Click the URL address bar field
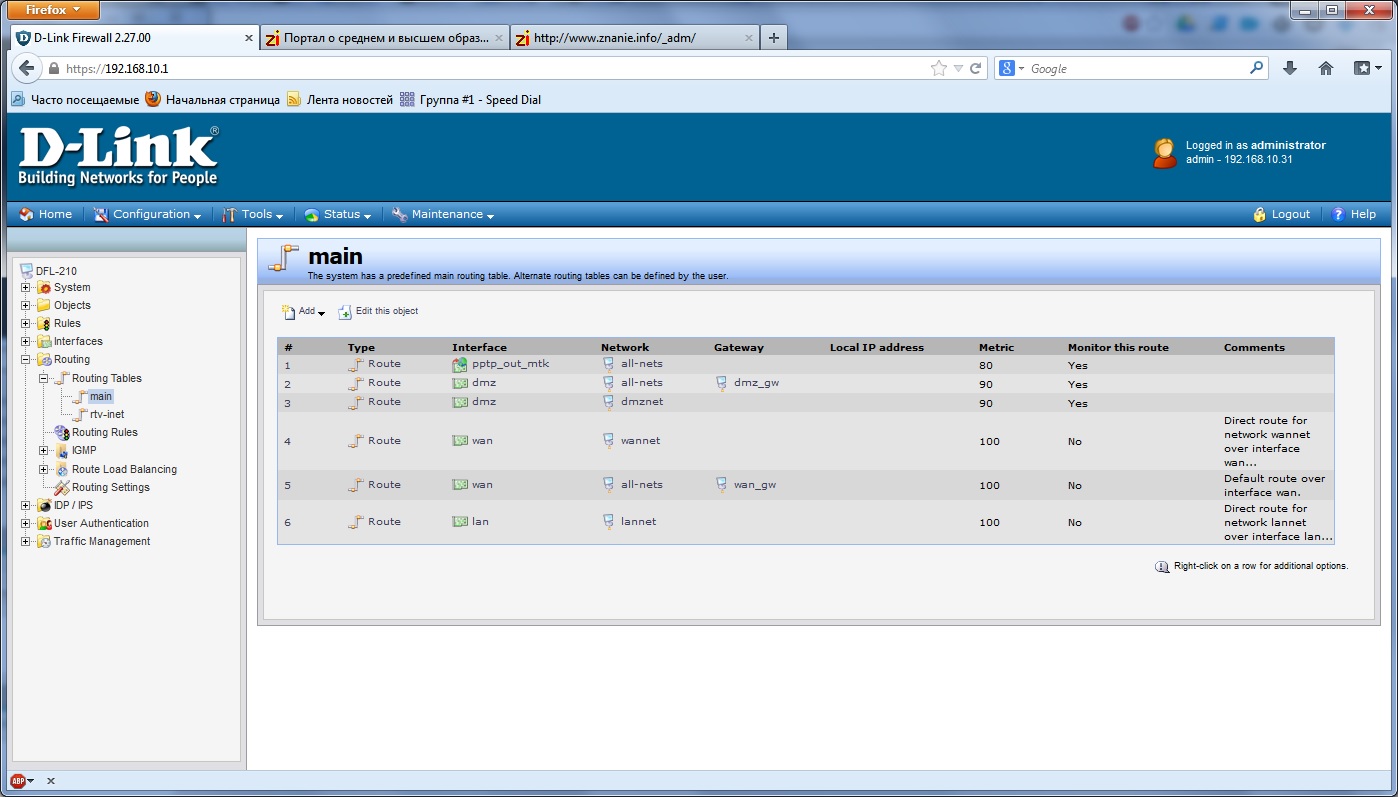This screenshot has width=1398, height=797. pos(495,68)
